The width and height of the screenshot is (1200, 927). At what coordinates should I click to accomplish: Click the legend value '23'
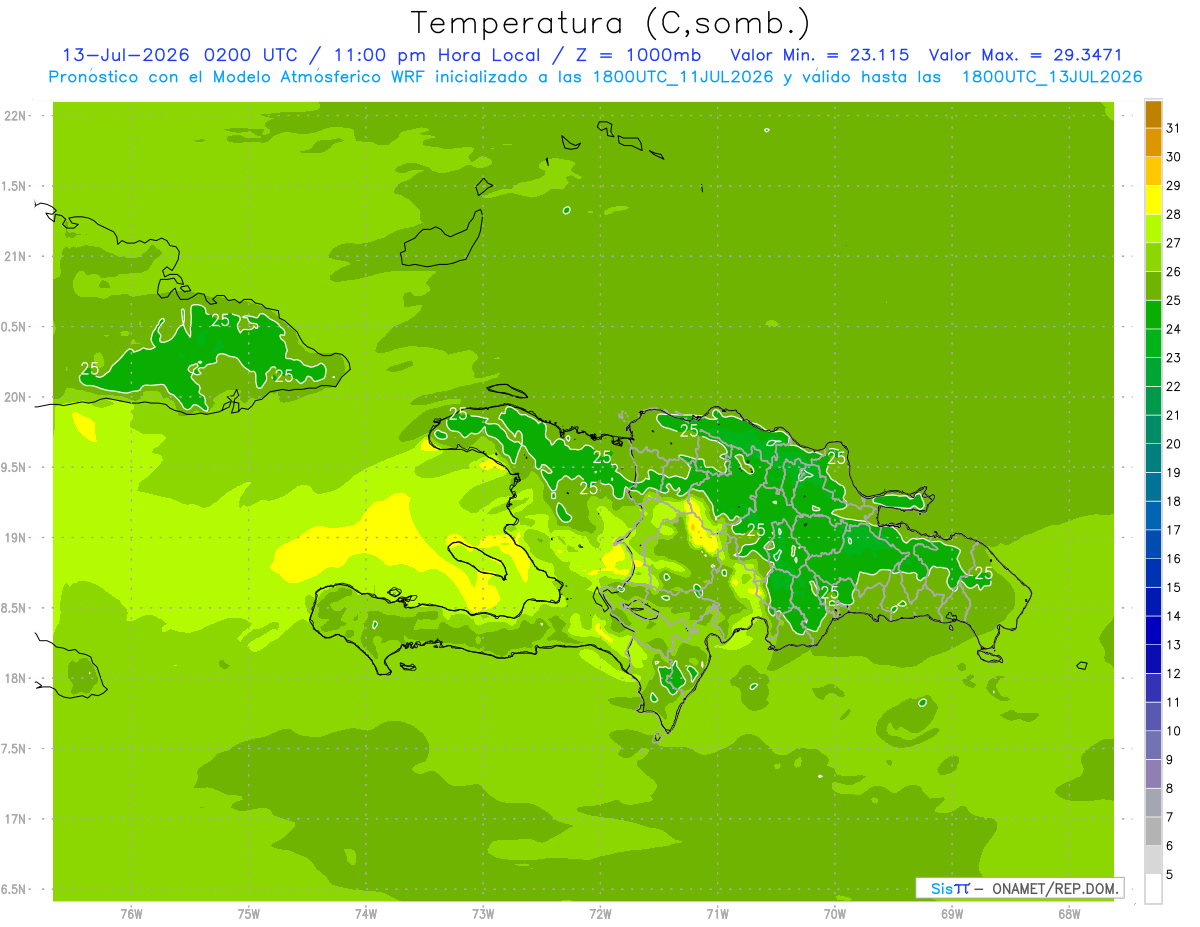click(x=1174, y=357)
